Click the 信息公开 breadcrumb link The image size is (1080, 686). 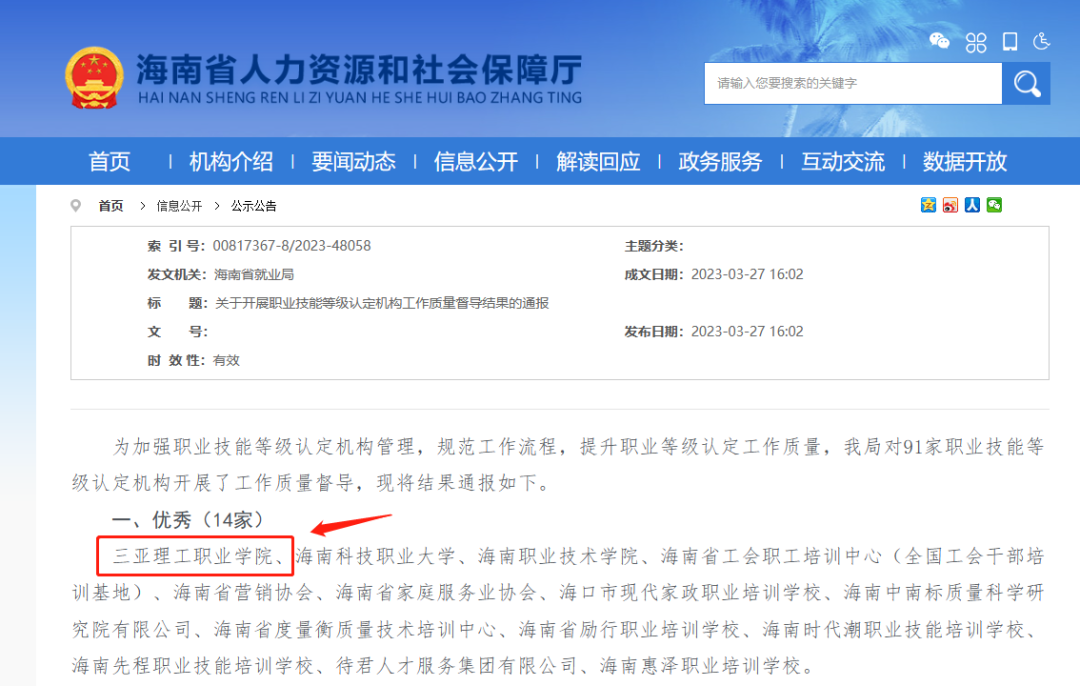[x=178, y=206]
